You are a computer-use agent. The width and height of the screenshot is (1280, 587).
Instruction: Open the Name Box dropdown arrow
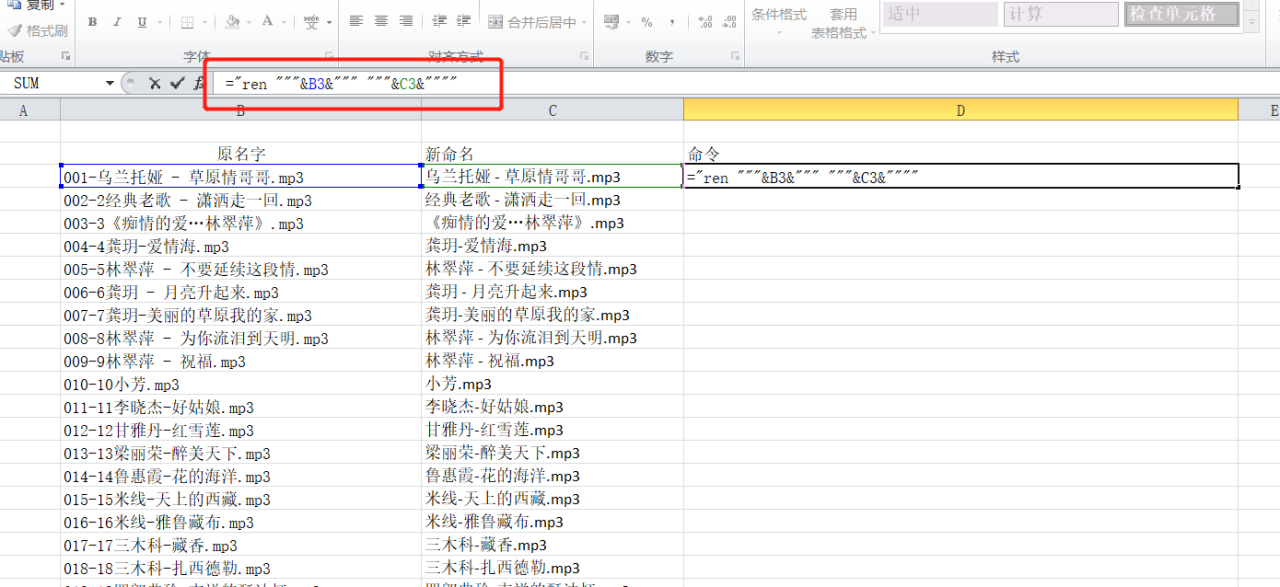(x=110, y=83)
